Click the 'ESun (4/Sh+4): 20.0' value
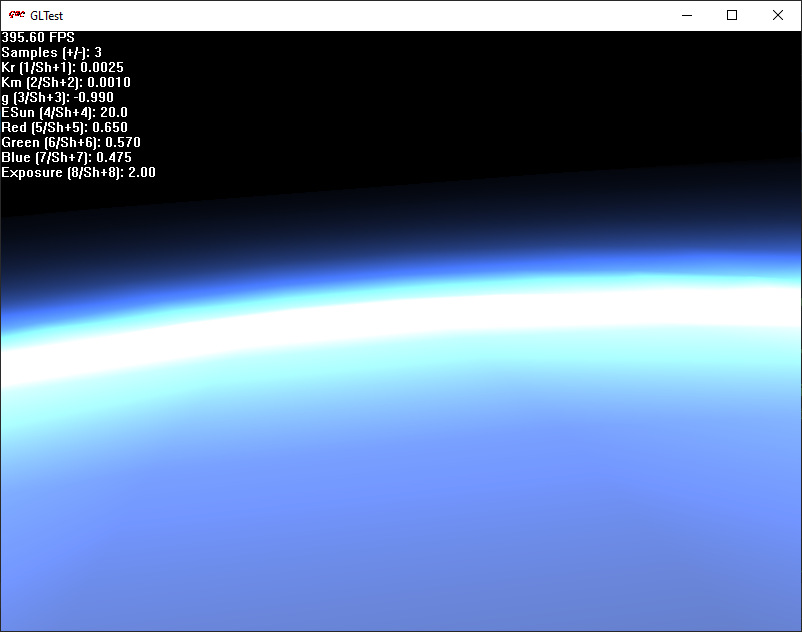Screen dimensions: 802x632 64,112
